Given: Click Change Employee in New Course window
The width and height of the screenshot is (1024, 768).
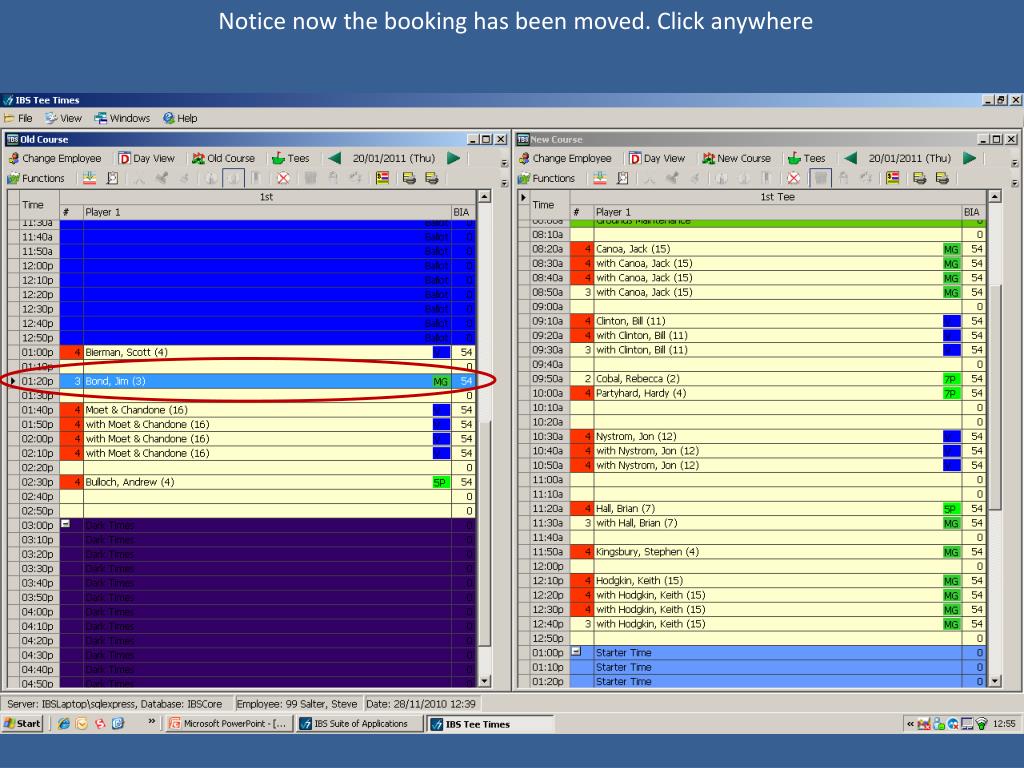Looking at the screenshot, I should pyautogui.click(x=565, y=158).
